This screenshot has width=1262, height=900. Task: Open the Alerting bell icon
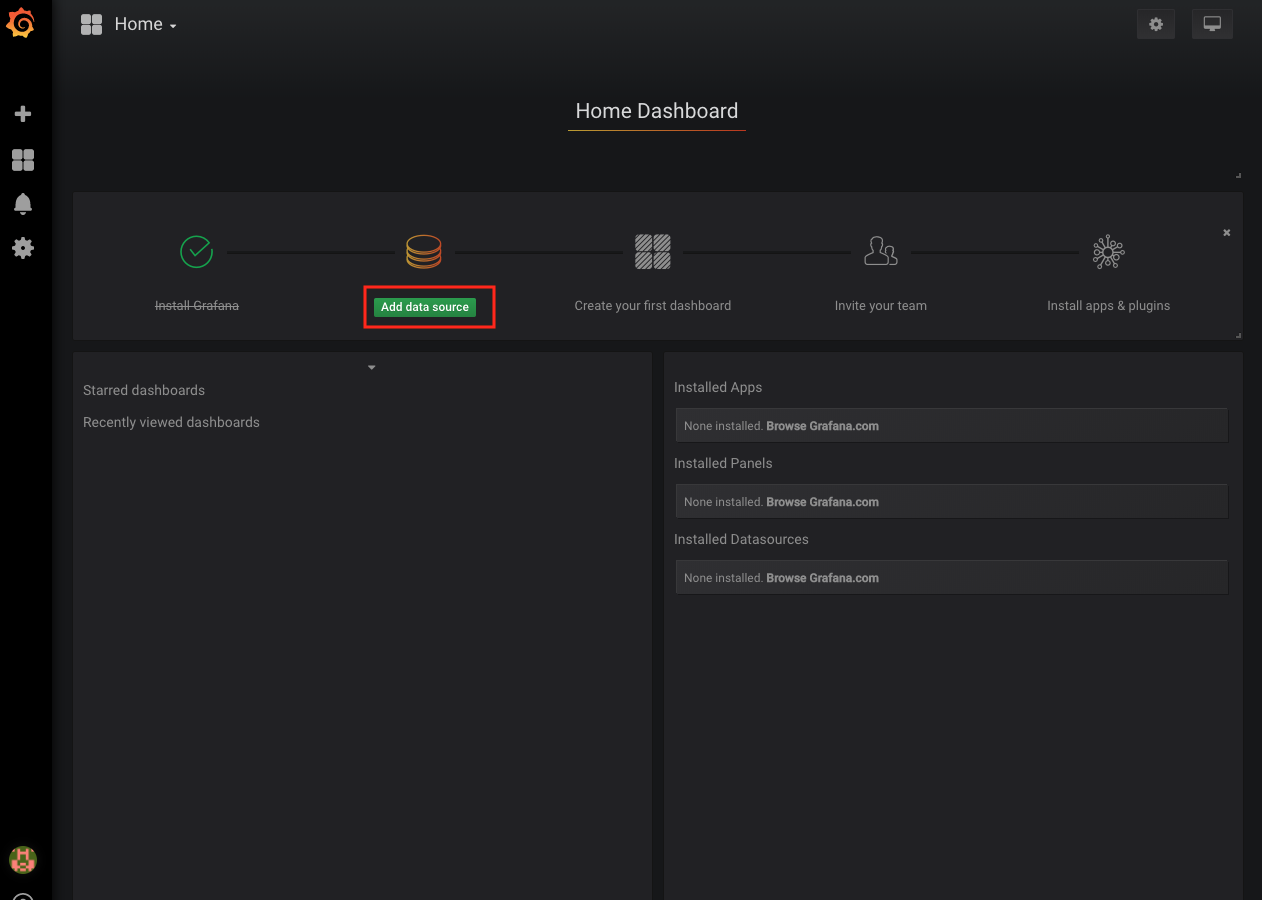[x=23, y=204]
